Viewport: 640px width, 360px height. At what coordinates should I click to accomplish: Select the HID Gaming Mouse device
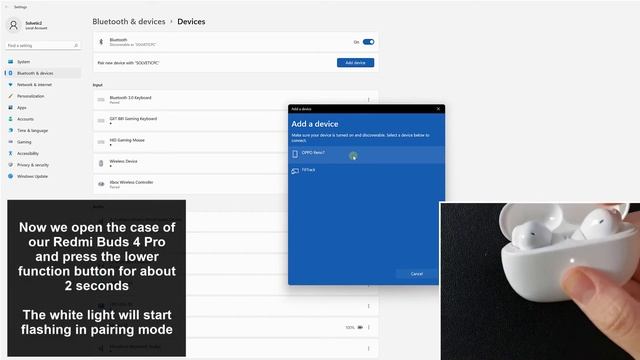(x=191, y=142)
